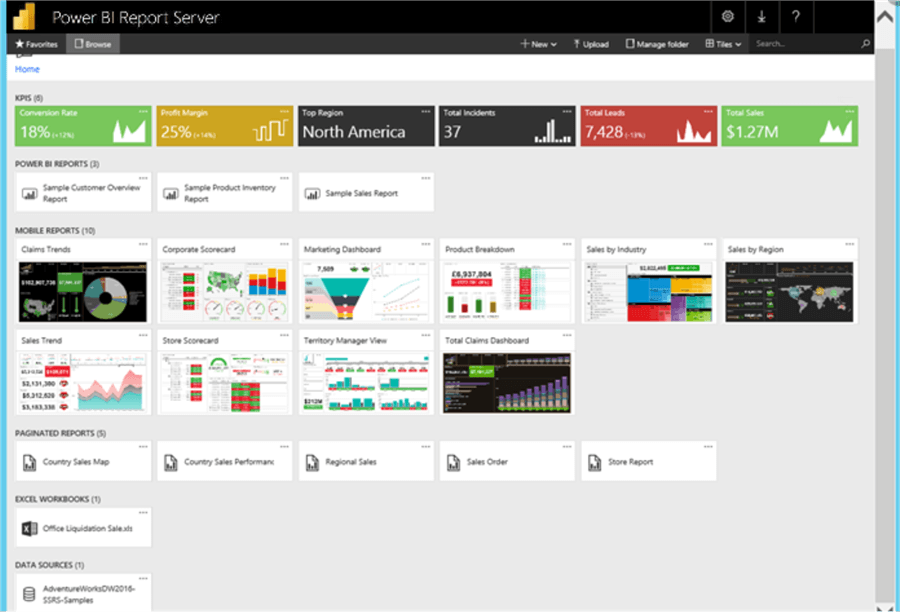Screen dimensions: 900x612
Task: Open ellipsis menu on Office Liquidation Sale tile
Action: coord(143,512)
